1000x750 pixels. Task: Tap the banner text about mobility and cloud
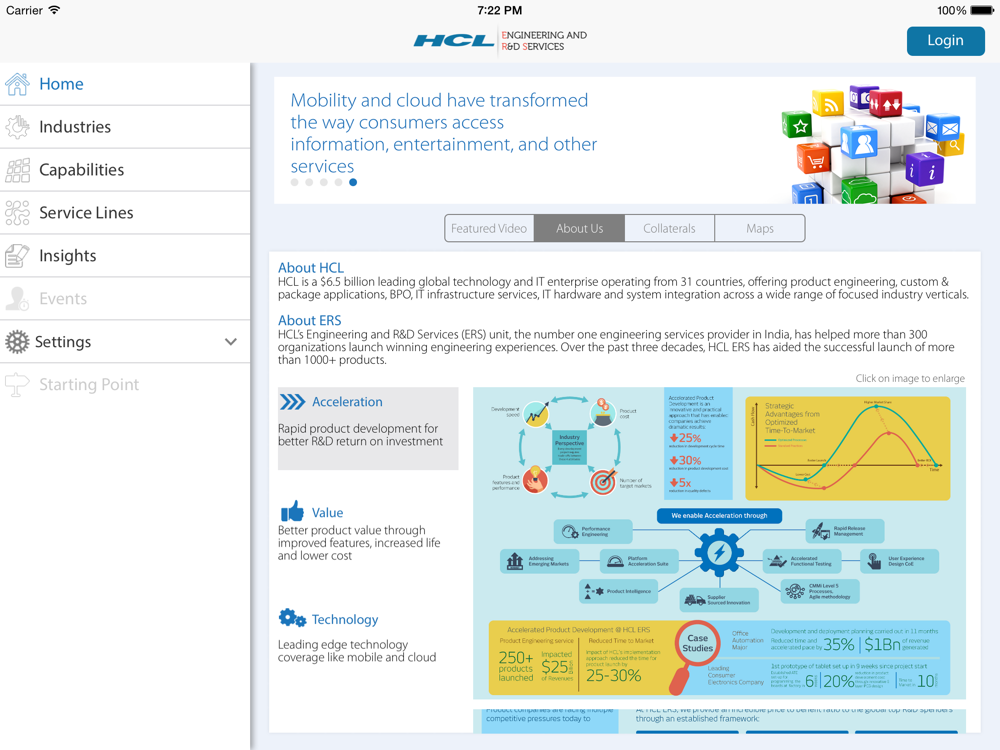443,133
